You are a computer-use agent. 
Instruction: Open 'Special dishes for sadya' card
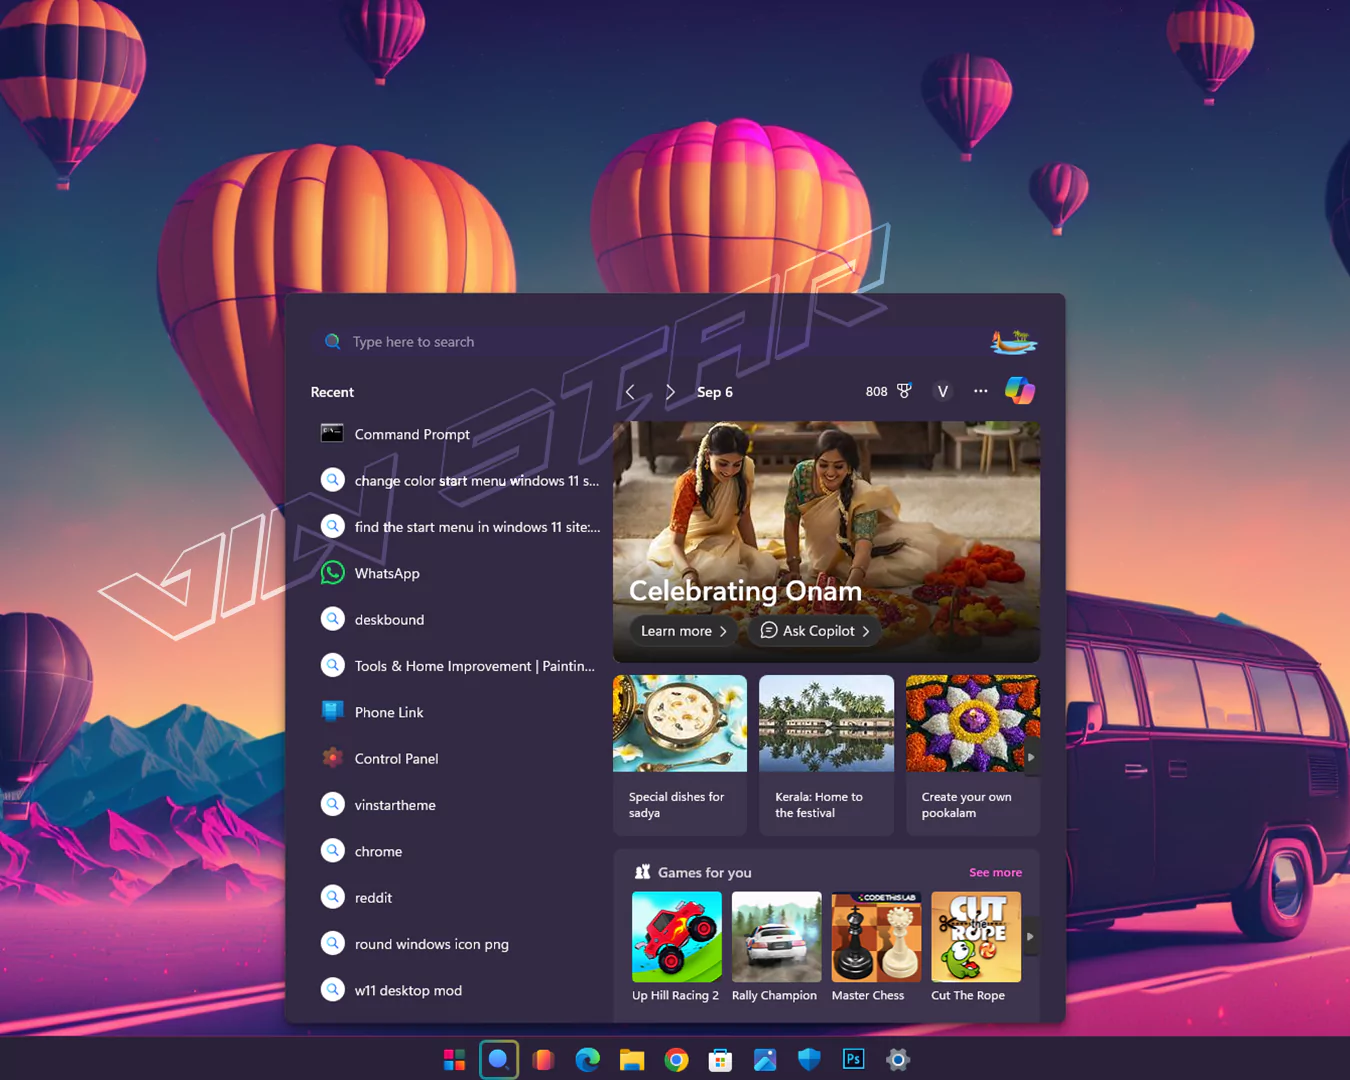(x=680, y=755)
